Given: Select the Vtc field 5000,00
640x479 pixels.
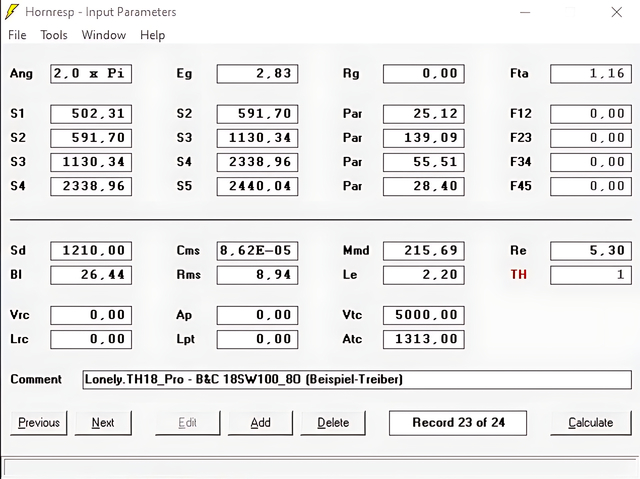Looking at the screenshot, I should (x=424, y=315).
